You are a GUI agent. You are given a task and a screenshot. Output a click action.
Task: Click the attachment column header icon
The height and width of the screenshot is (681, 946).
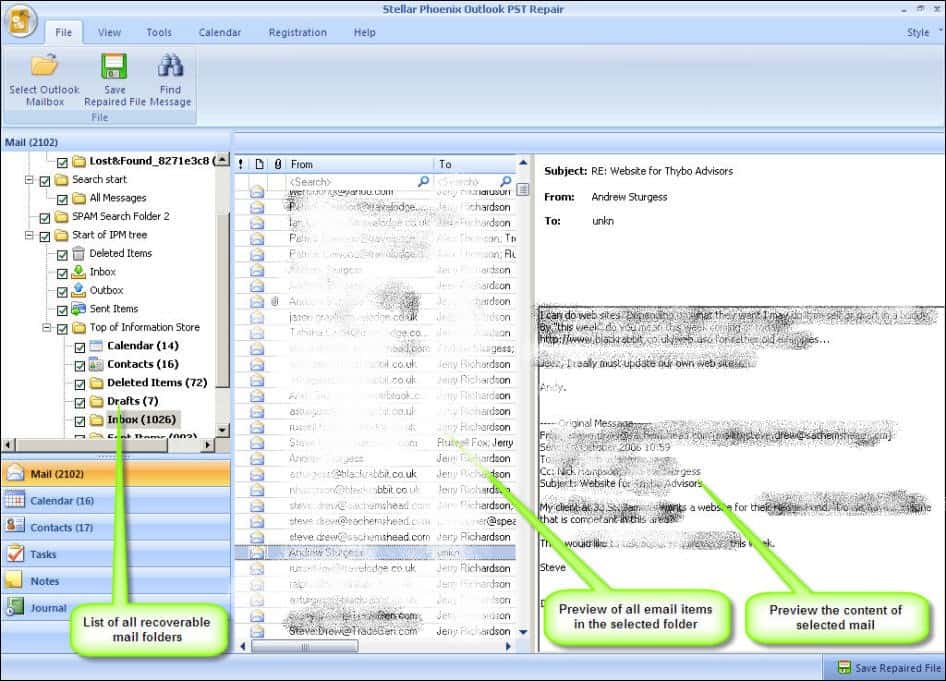tap(278, 164)
